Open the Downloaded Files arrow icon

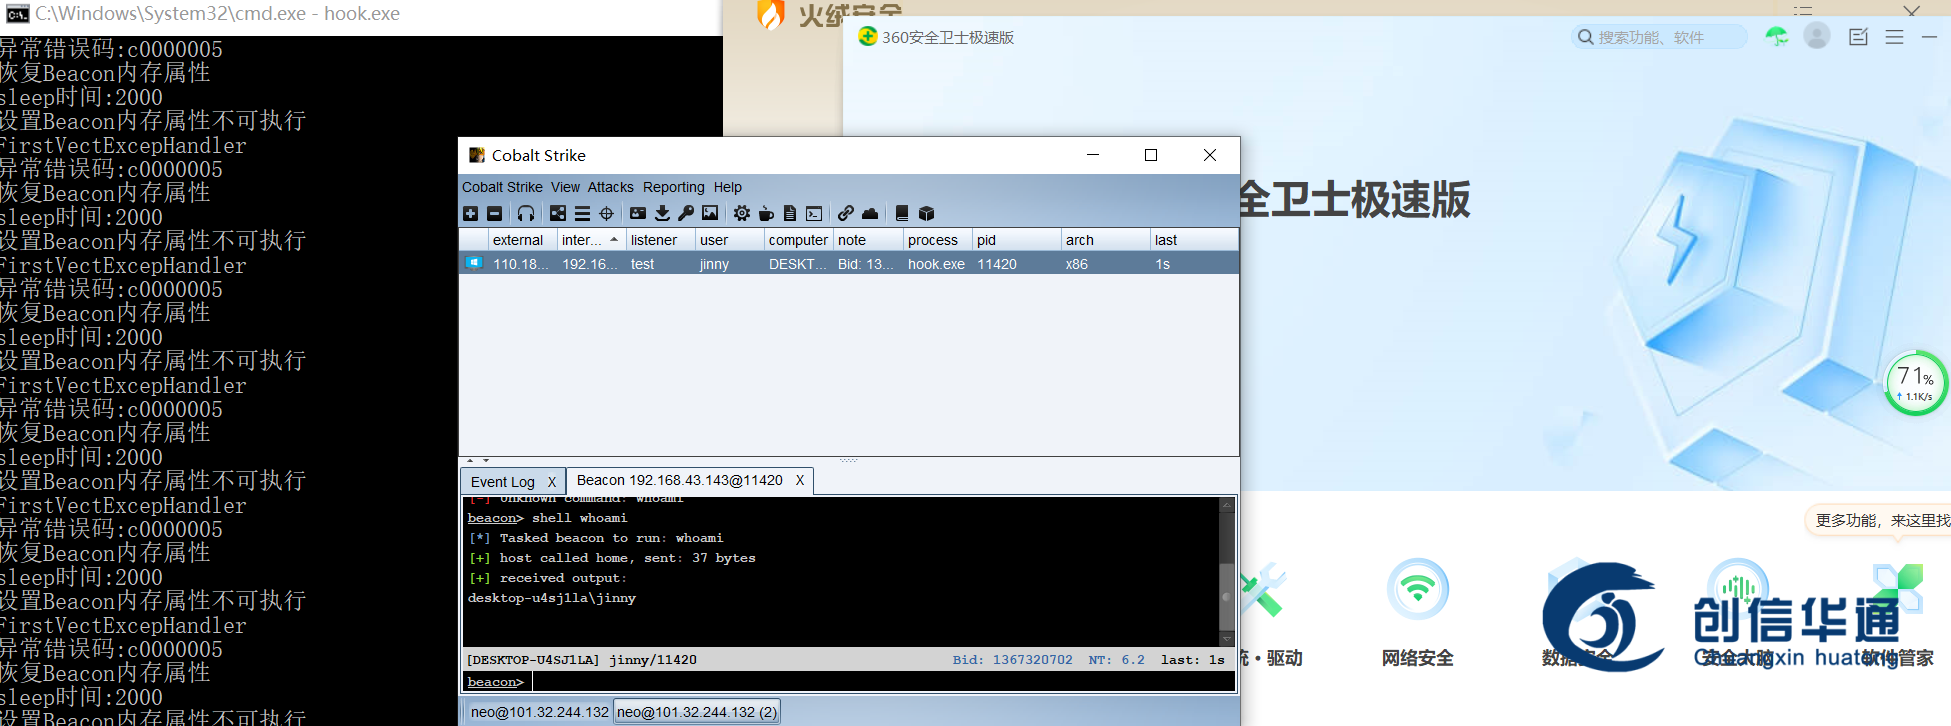(x=662, y=213)
